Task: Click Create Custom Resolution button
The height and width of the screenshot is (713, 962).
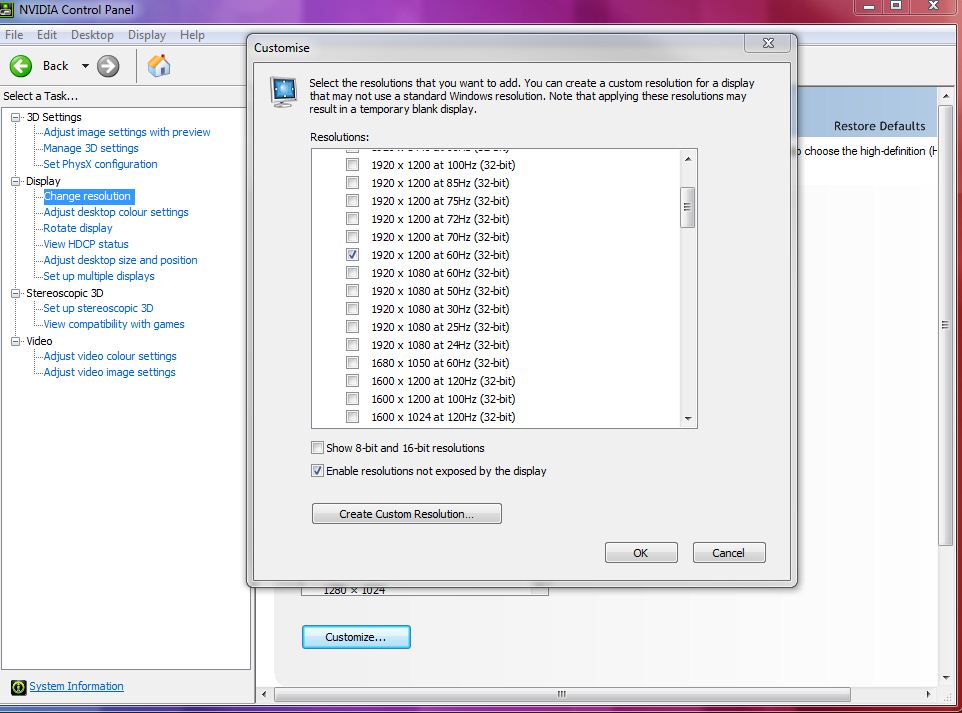Action: [407, 514]
